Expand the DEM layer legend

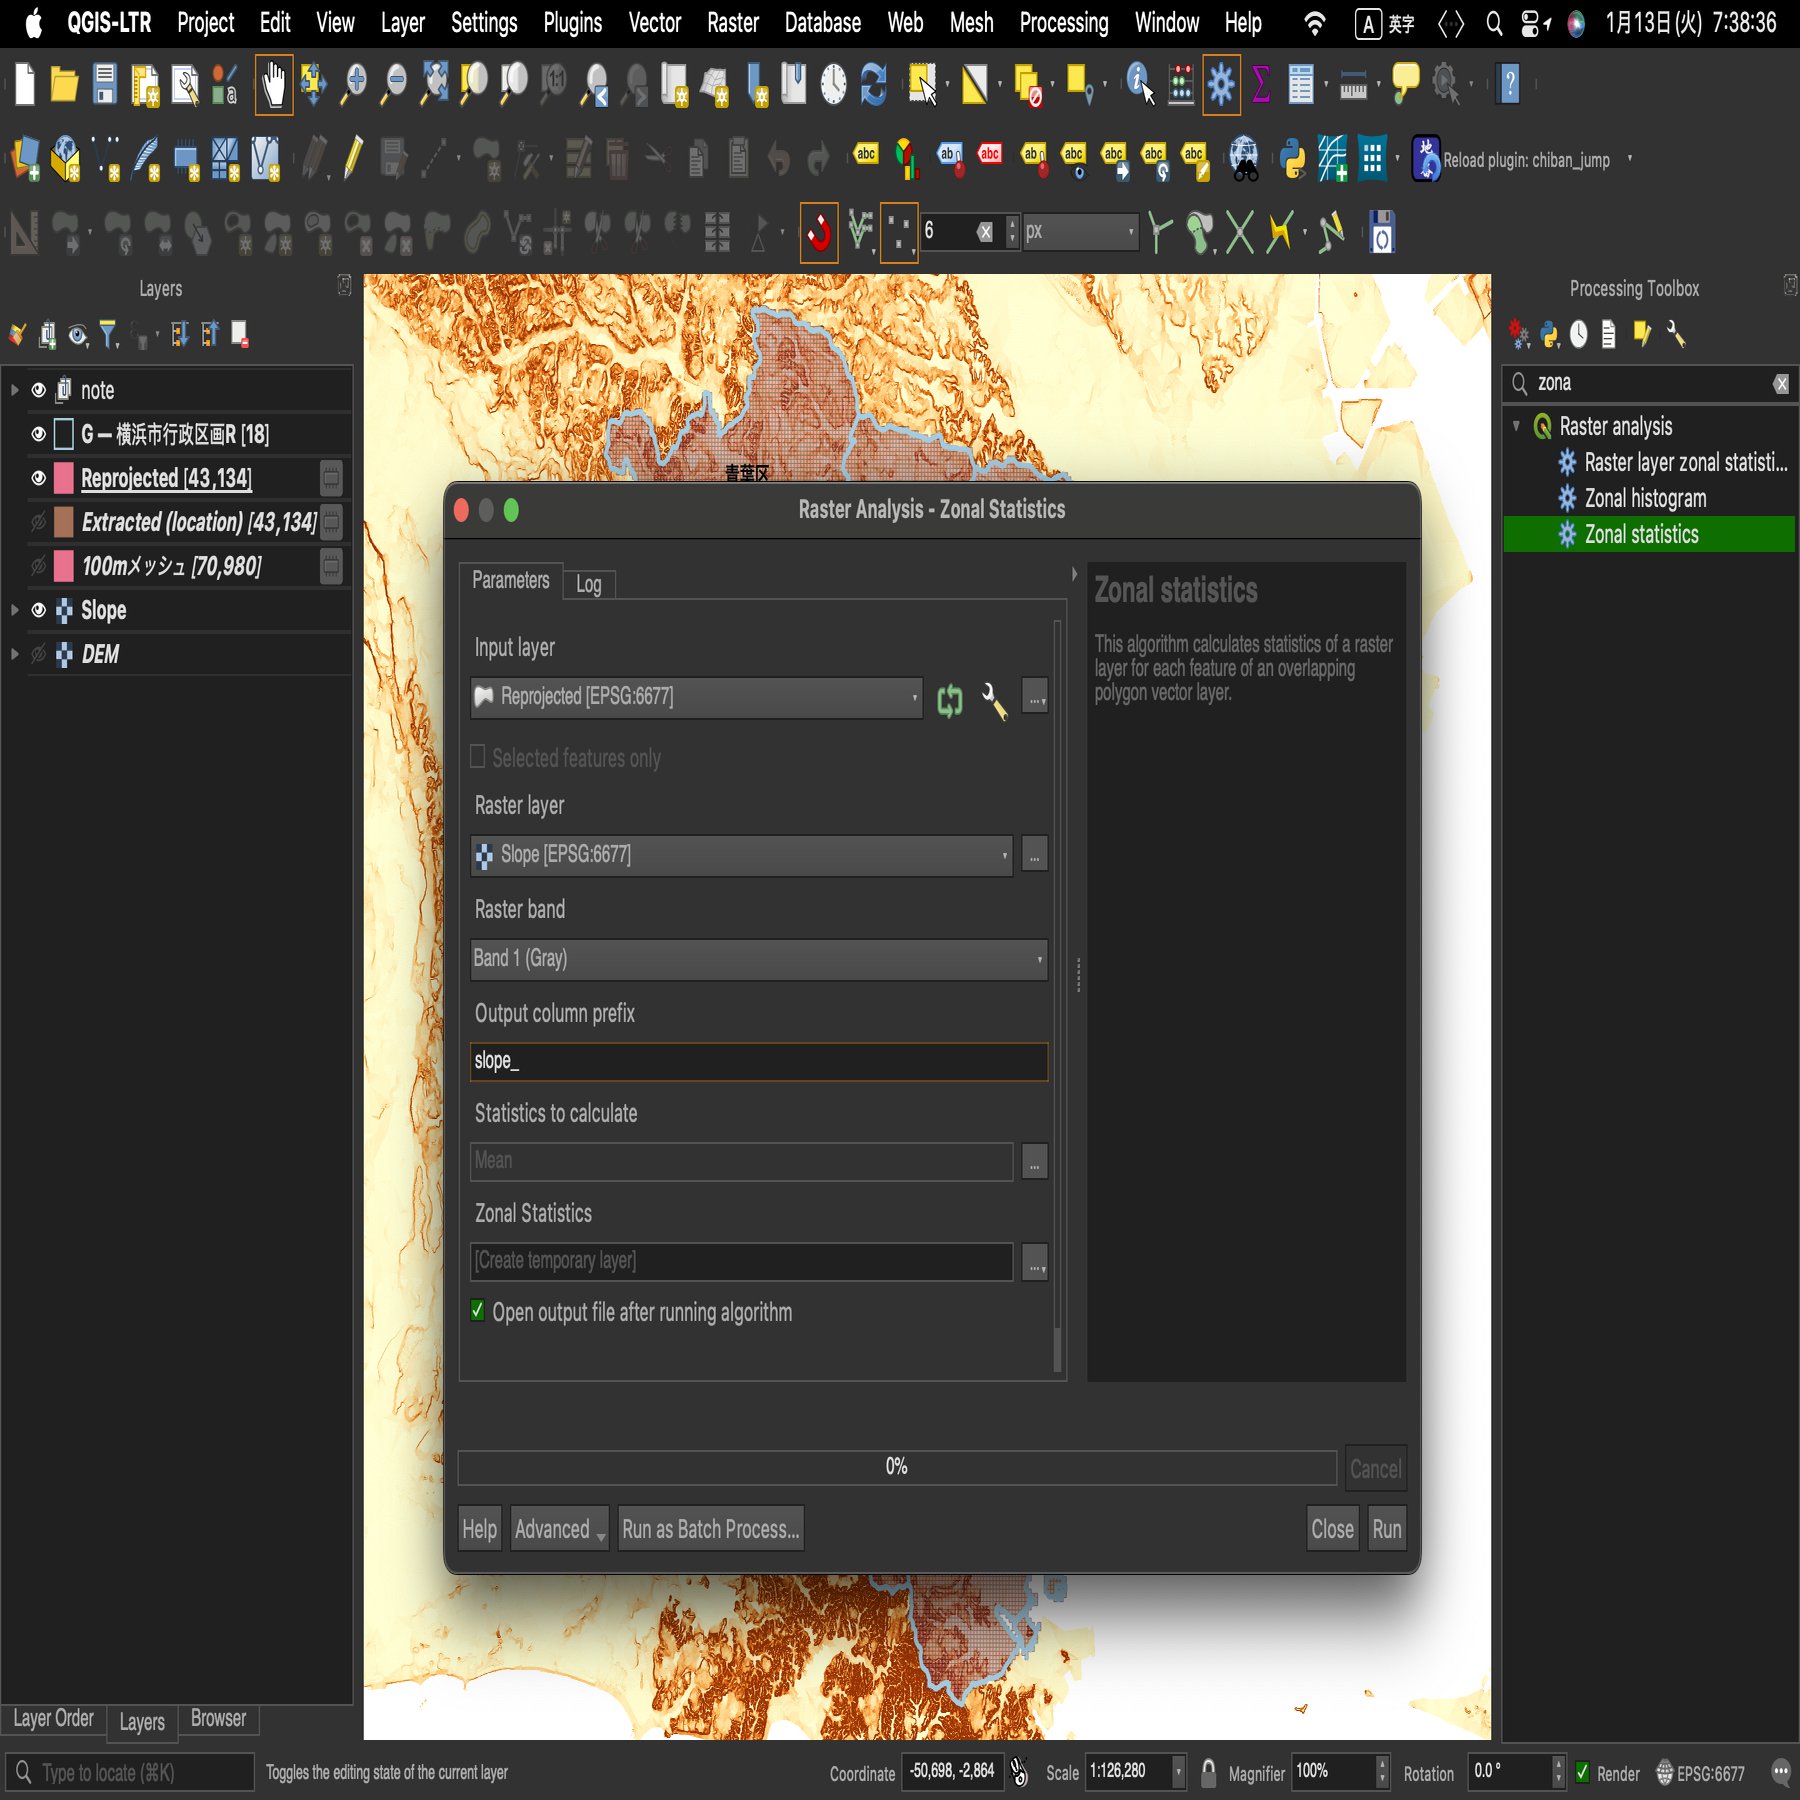click(14, 654)
